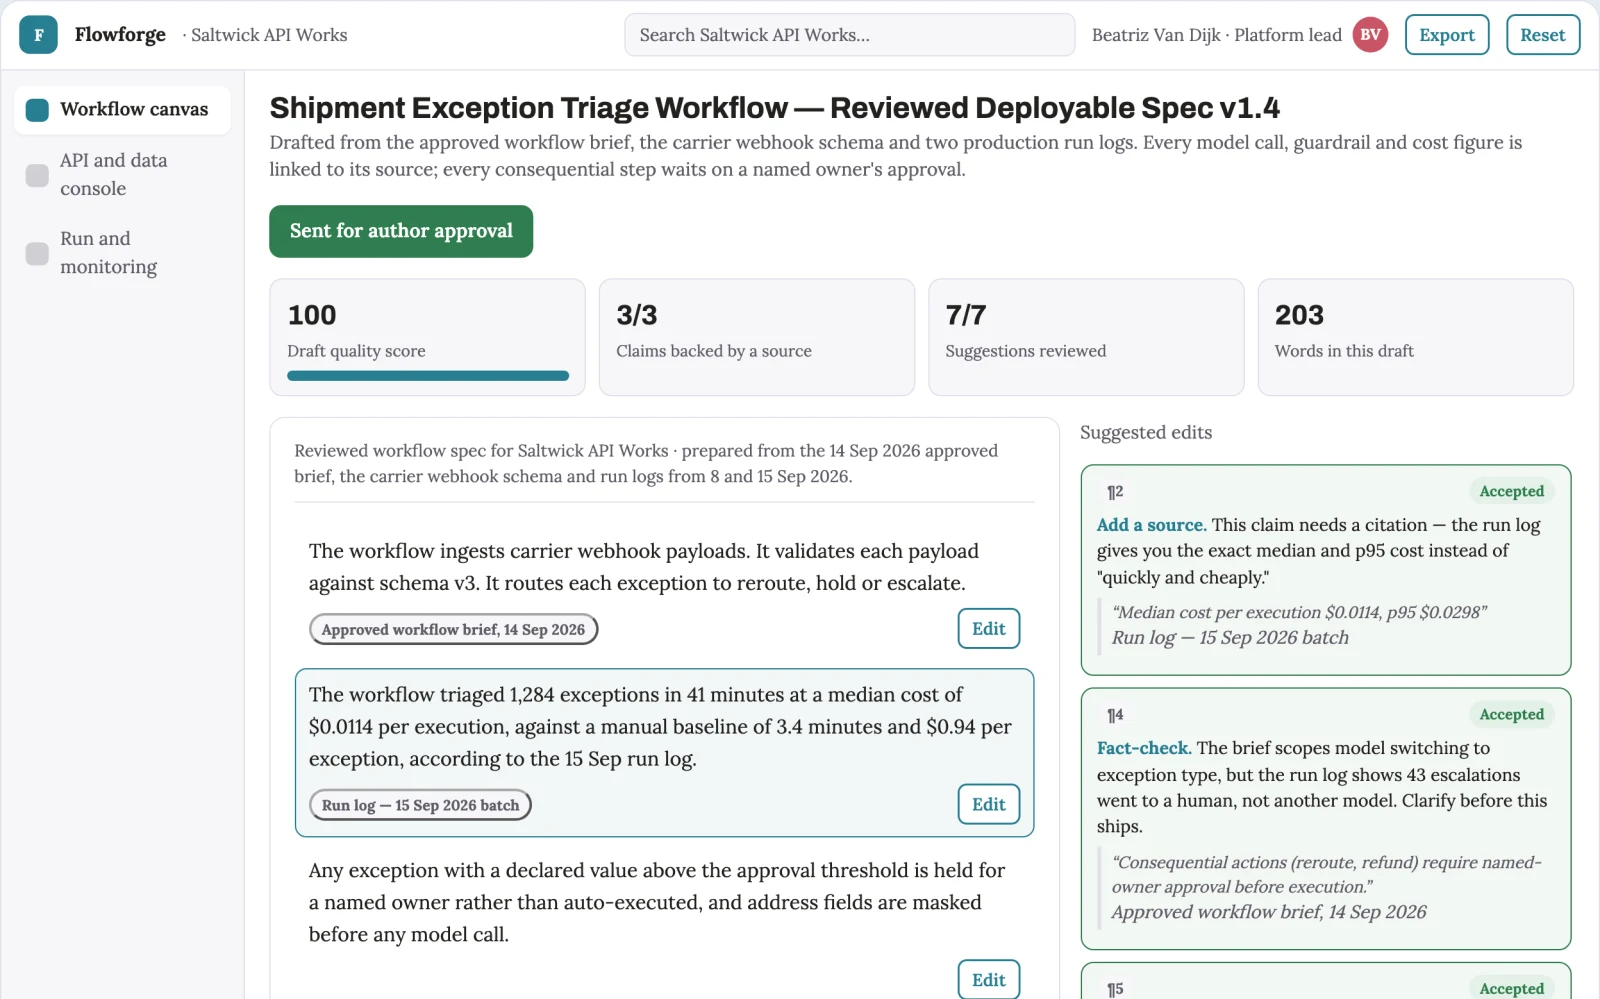The height and width of the screenshot is (999, 1600).
Task: Open Run log — 15 Sep 2026 batch chip
Action: click(420, 805)
